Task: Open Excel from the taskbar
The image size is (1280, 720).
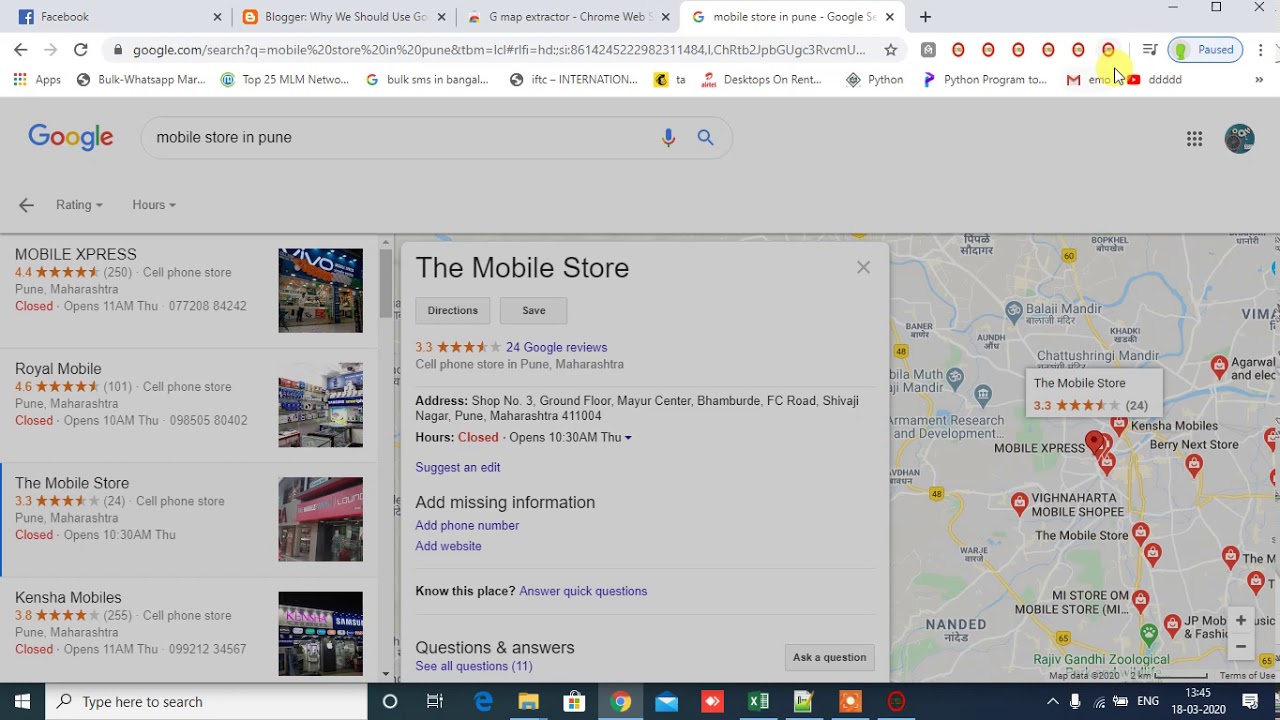Action: coord(758,702)
